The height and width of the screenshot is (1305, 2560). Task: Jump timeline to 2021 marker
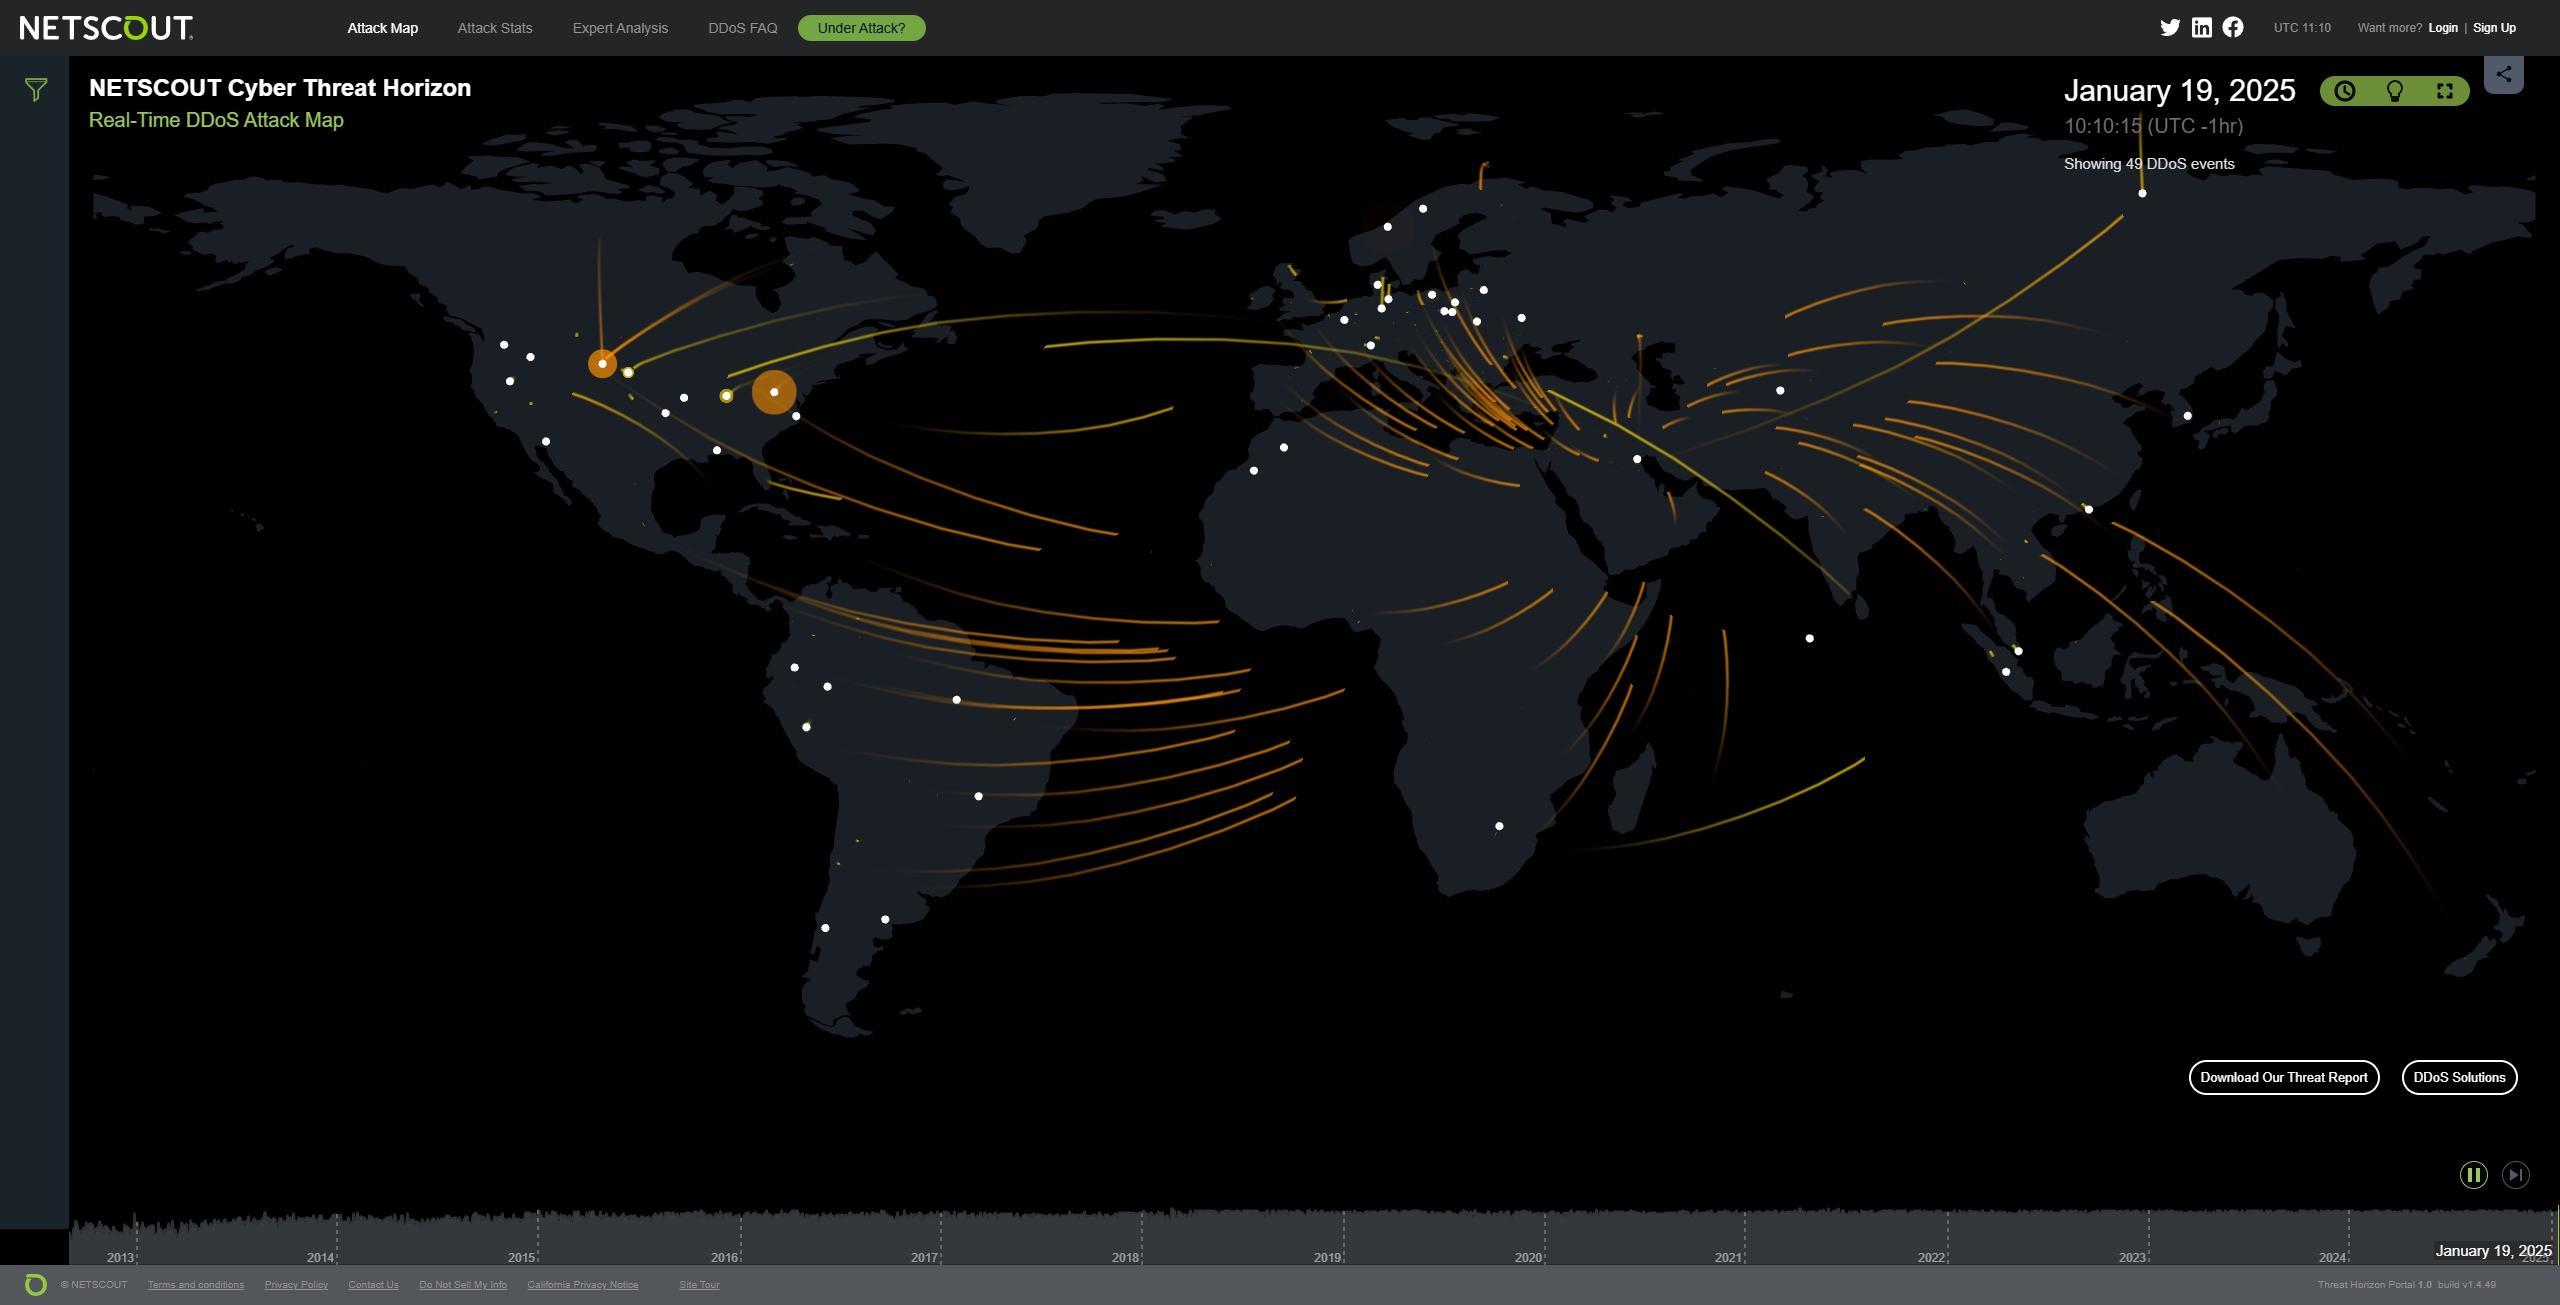(1728, 1257)
